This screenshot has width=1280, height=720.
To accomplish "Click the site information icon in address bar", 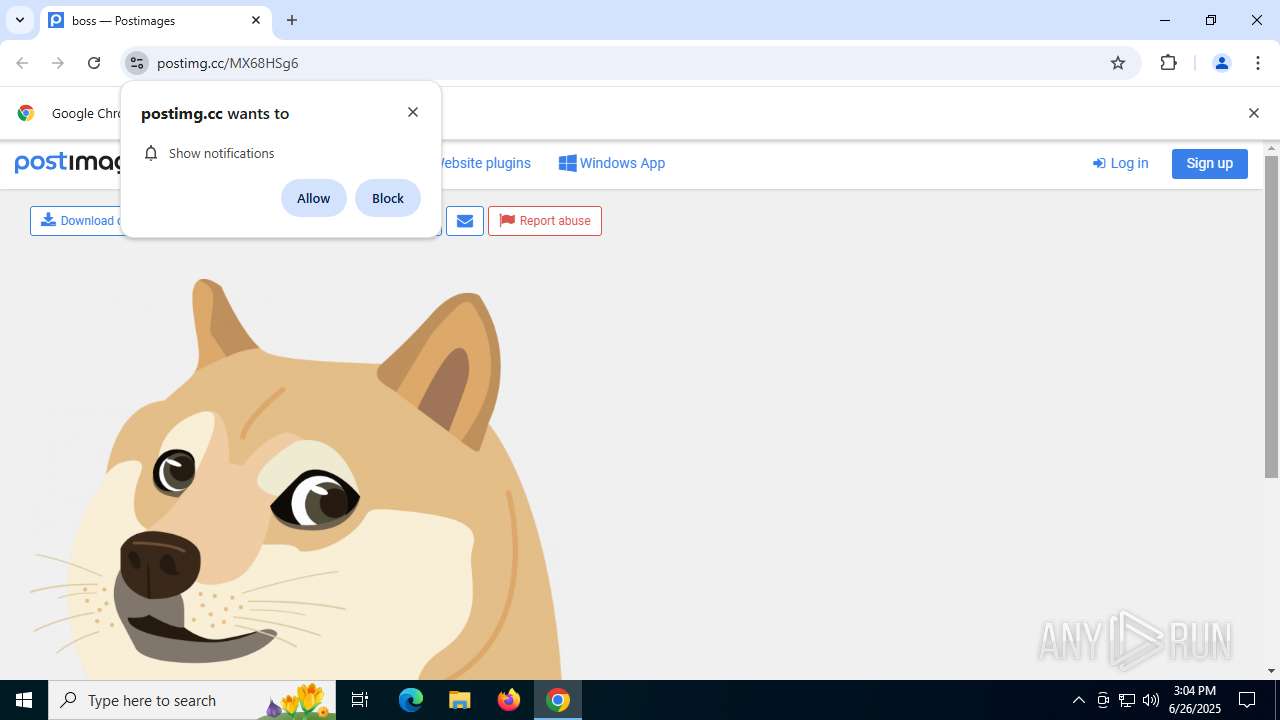I will (x=137, y=63).
